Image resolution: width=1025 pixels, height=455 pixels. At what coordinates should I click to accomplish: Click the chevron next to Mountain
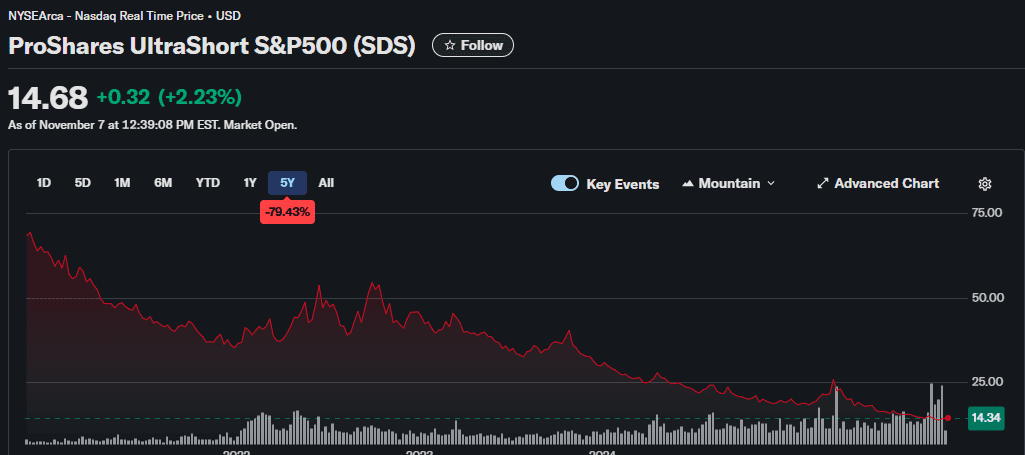point(770,184)
